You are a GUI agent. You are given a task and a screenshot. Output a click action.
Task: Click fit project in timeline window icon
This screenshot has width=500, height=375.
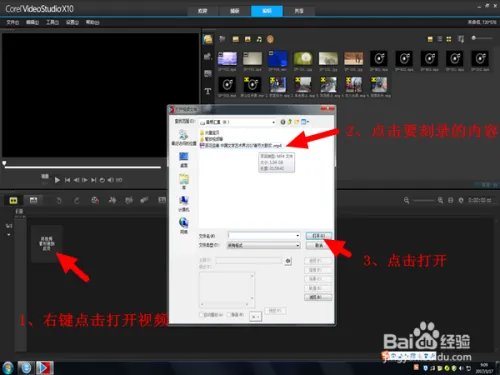[451, 200]
